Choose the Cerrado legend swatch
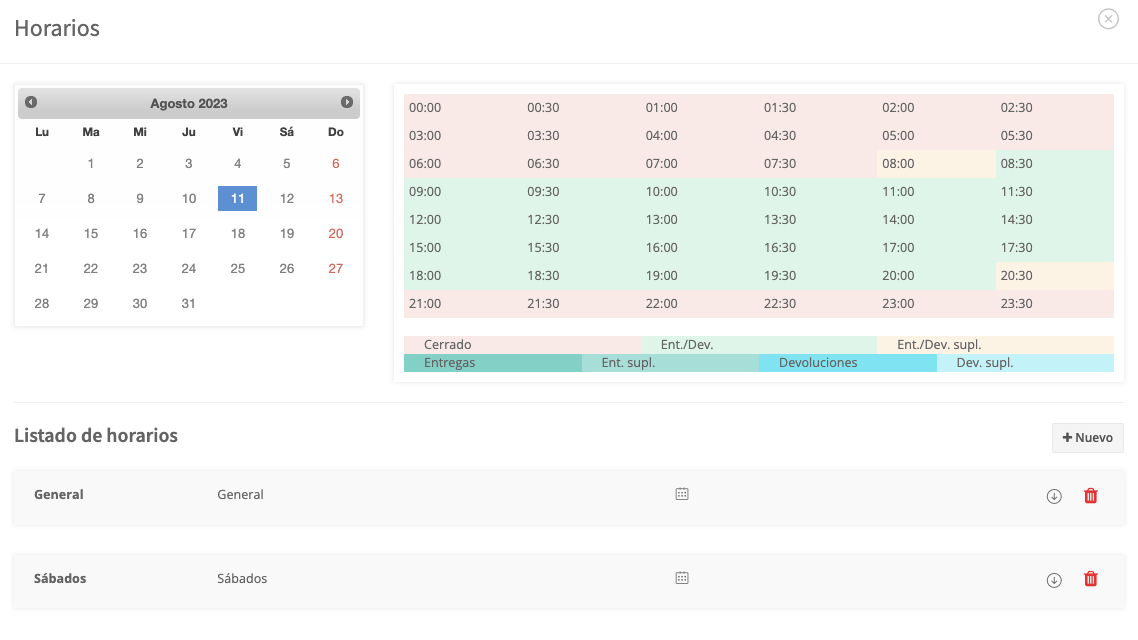Viewport: 1138px width, 640px height. [x=523, y=345]
